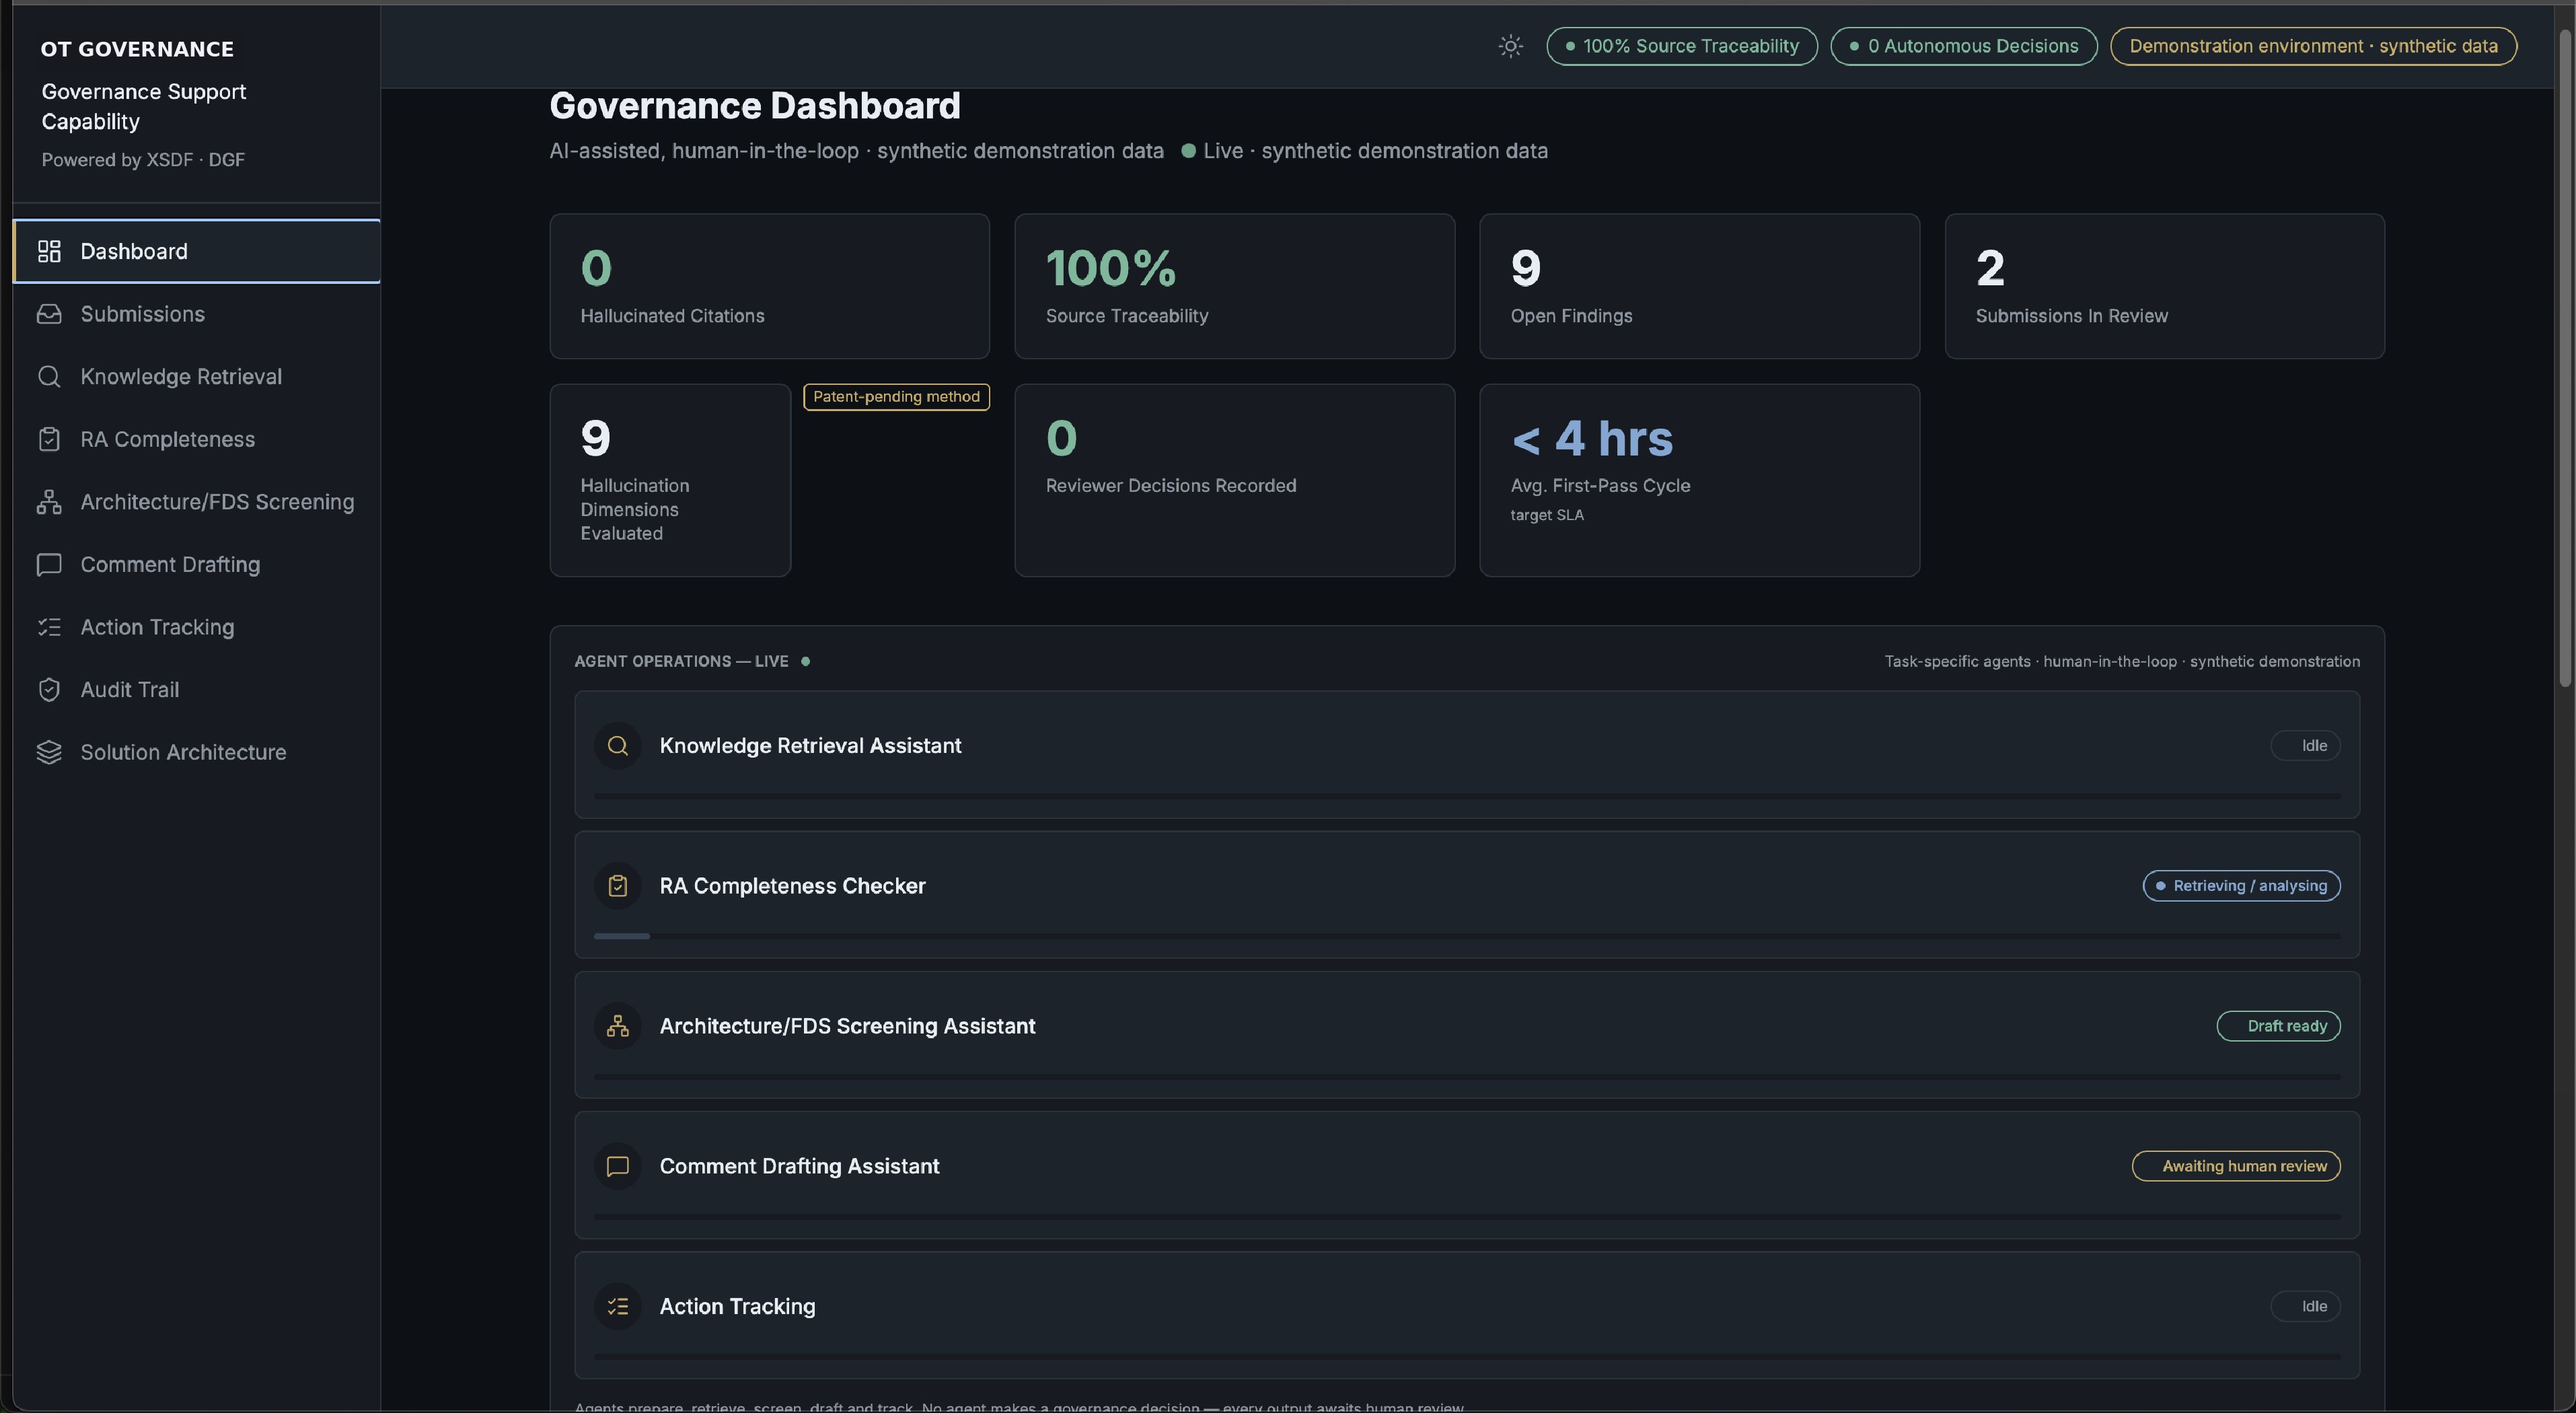The image size is (2576, 1413).
Task: Click the Action Tracking agent checklist icon
Action: pyautogui.click(x=618, y=1306)
